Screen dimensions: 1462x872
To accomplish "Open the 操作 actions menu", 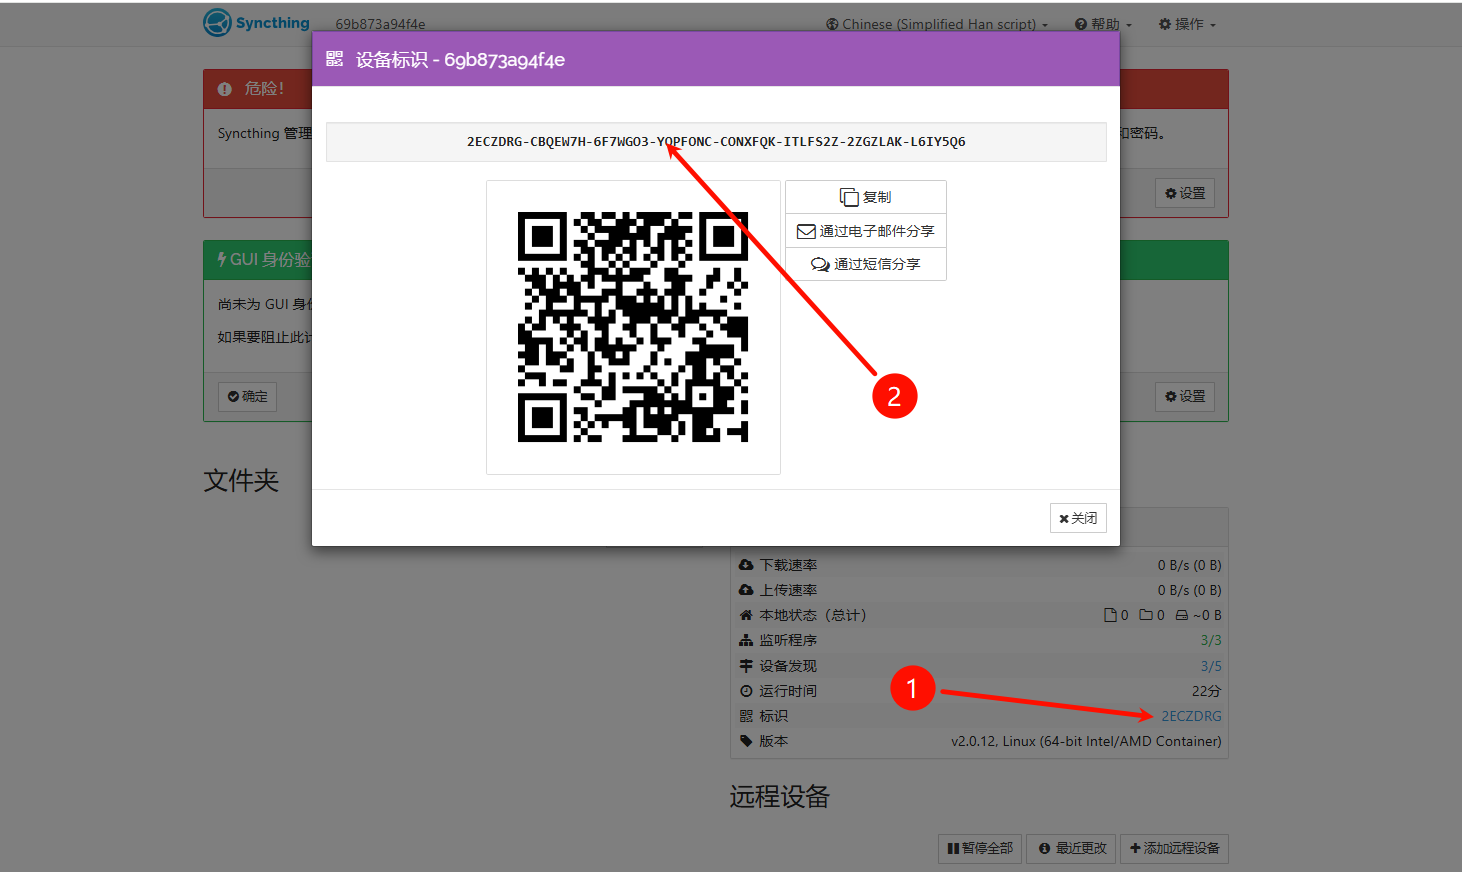I will coord(1187,24).
